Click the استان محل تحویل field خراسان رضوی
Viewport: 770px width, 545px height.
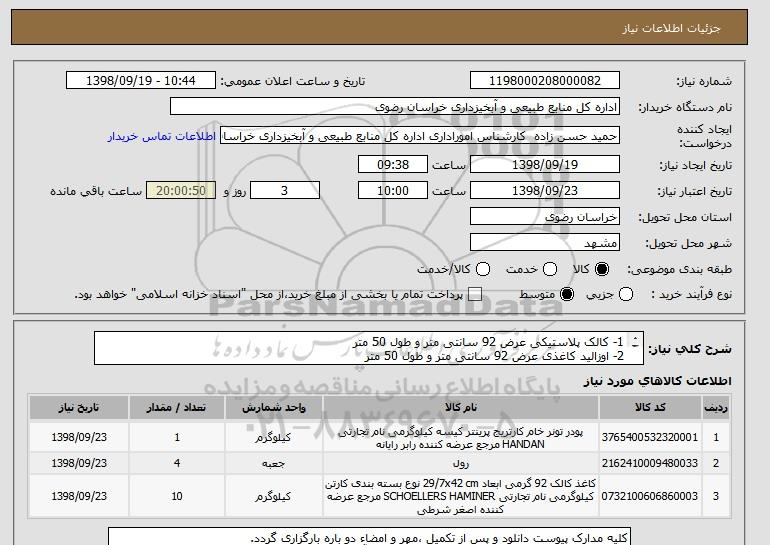click(545, 217)
